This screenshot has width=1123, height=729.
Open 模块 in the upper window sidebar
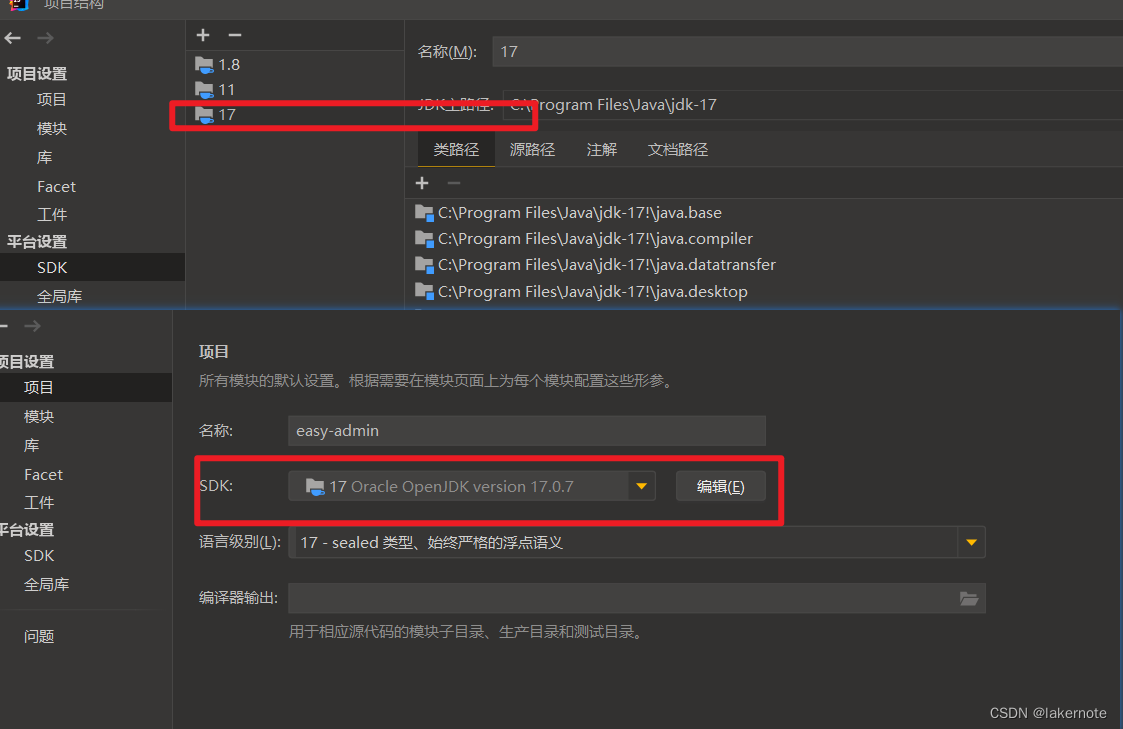coord(52,128)
